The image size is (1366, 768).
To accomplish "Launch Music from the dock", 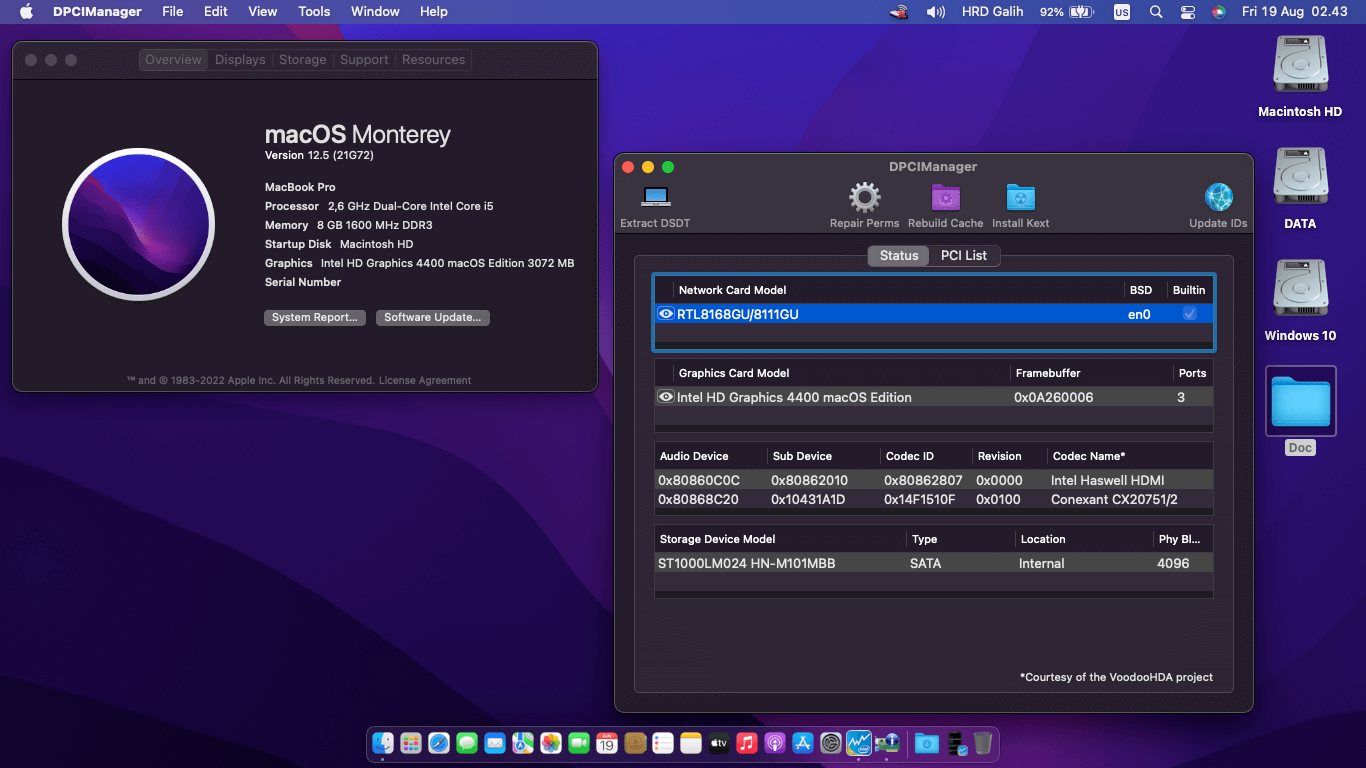I will (x=746, y=743).
